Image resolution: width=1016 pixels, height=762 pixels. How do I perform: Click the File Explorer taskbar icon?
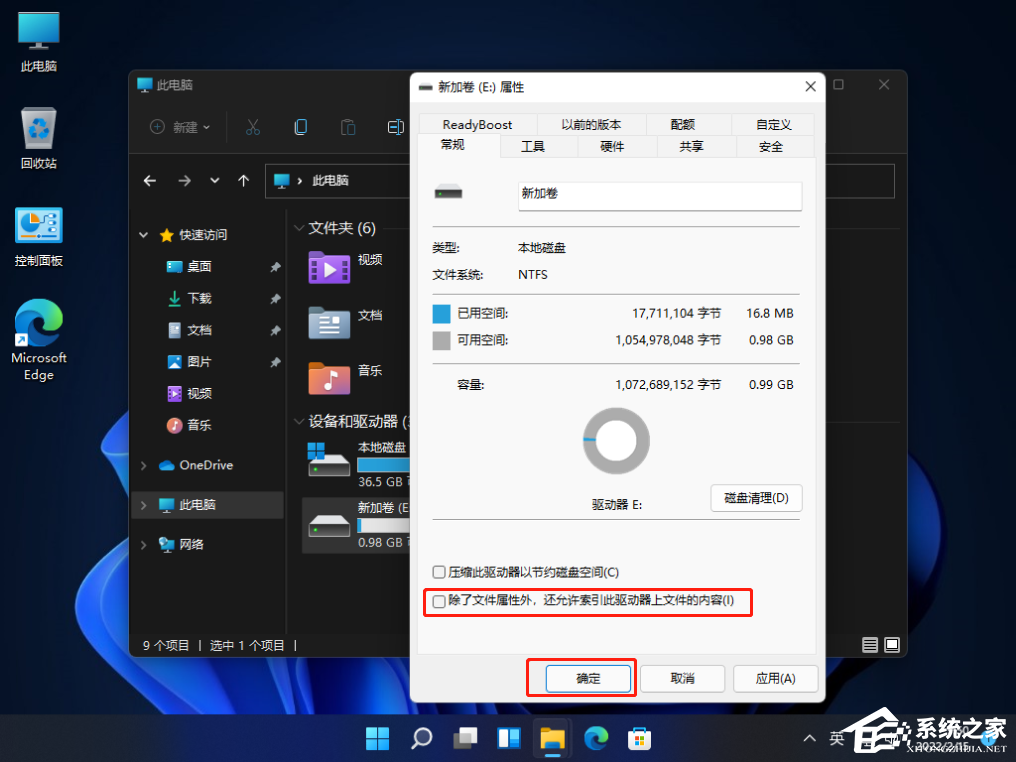tap(553, 738)
